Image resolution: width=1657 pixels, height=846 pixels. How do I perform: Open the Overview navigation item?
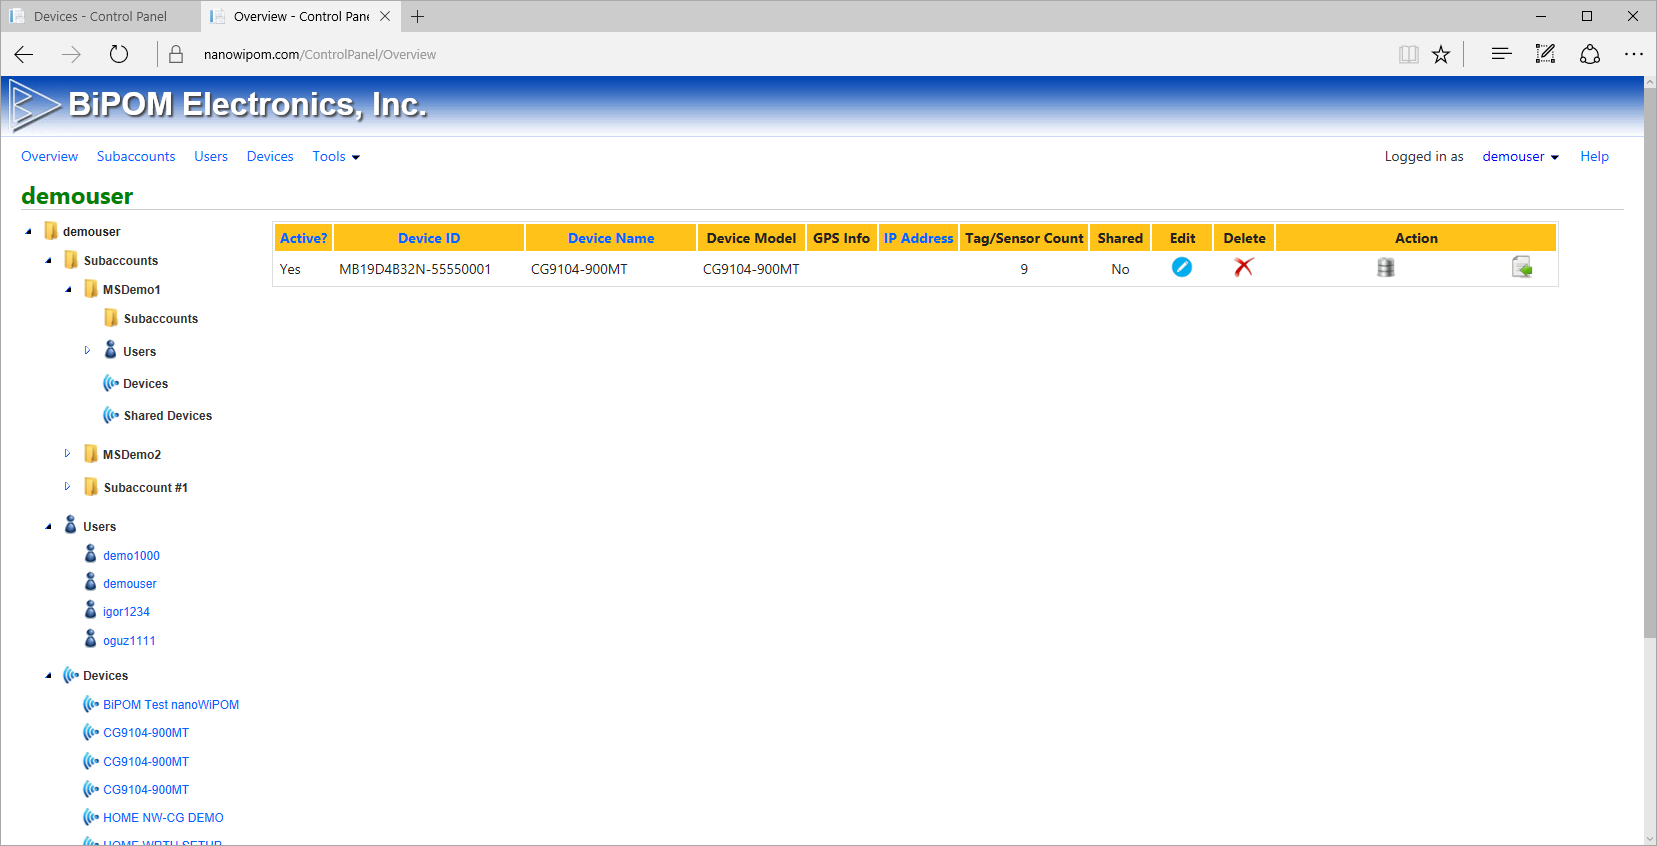49,156
